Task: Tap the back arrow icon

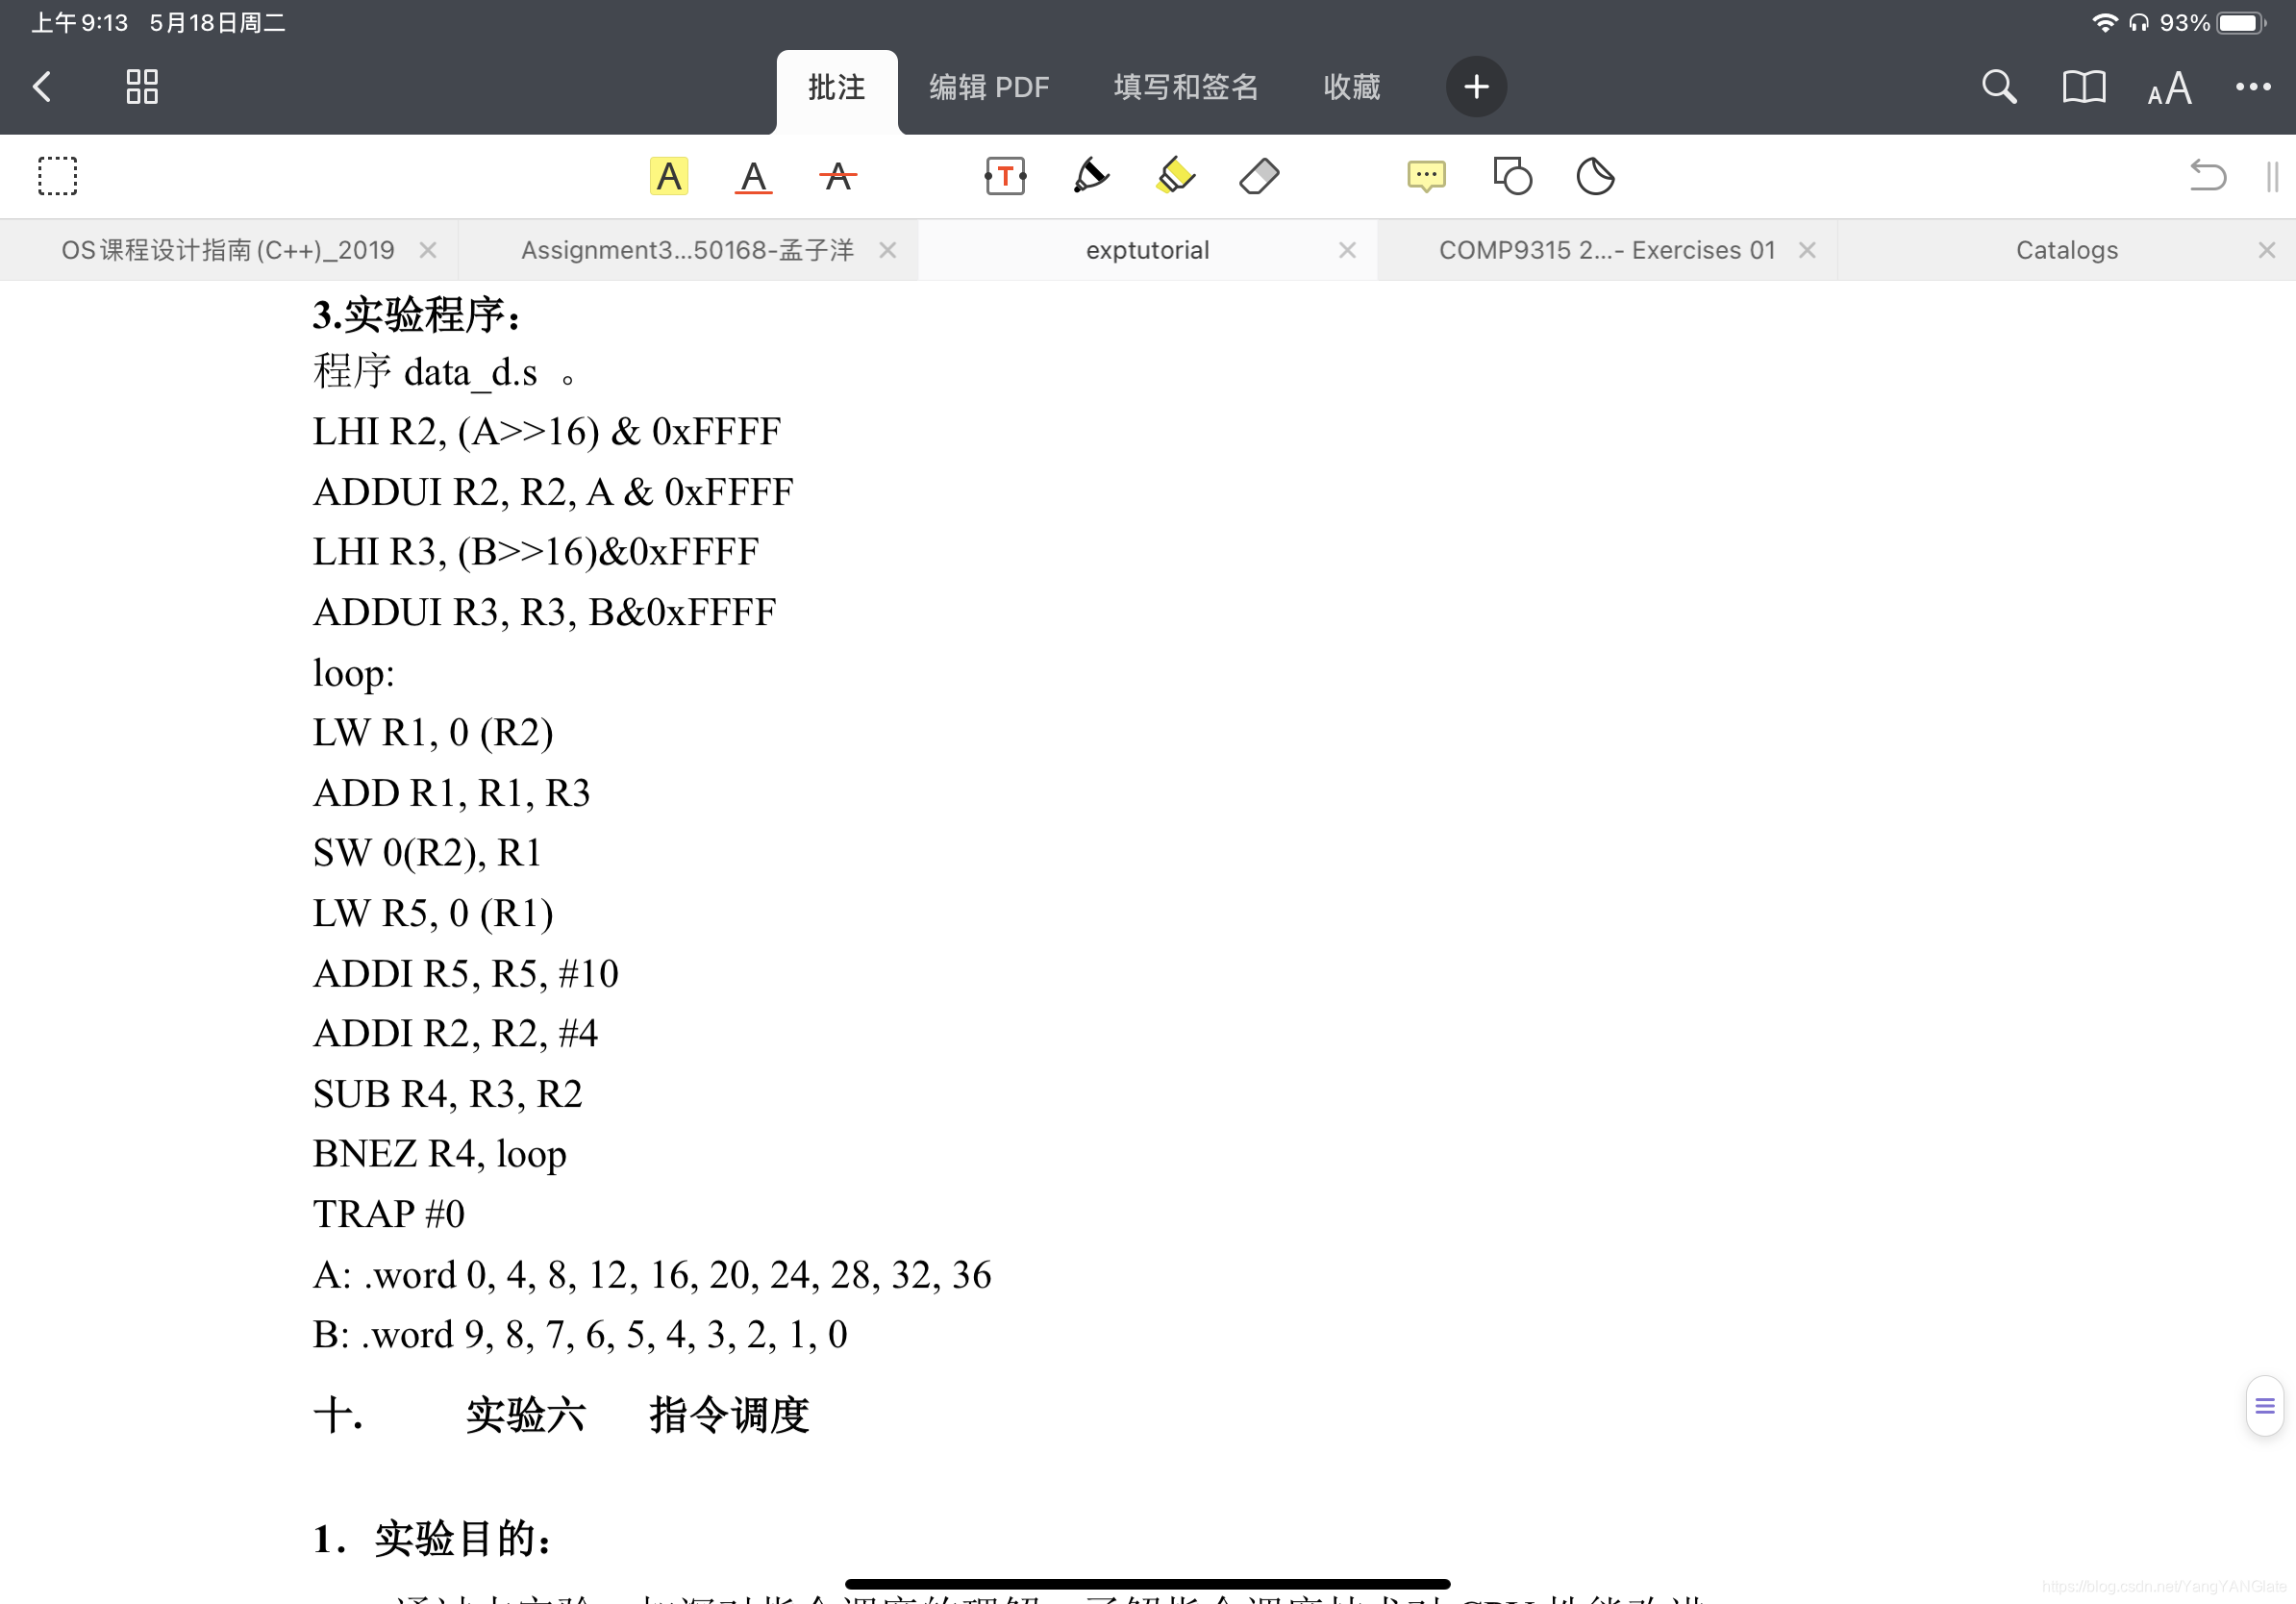Action: point(42,87)
